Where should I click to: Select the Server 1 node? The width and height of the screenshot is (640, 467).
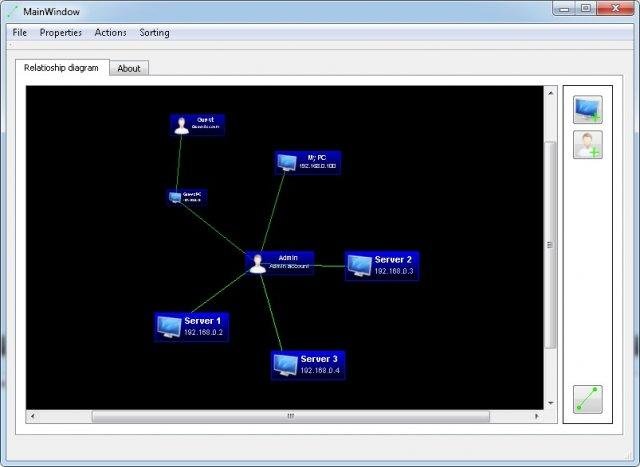pyautogui.click(x=191, y=327)
